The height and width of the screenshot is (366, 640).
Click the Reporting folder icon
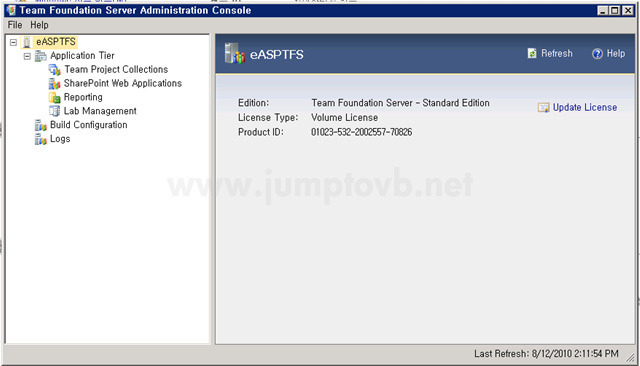[54, 98]
